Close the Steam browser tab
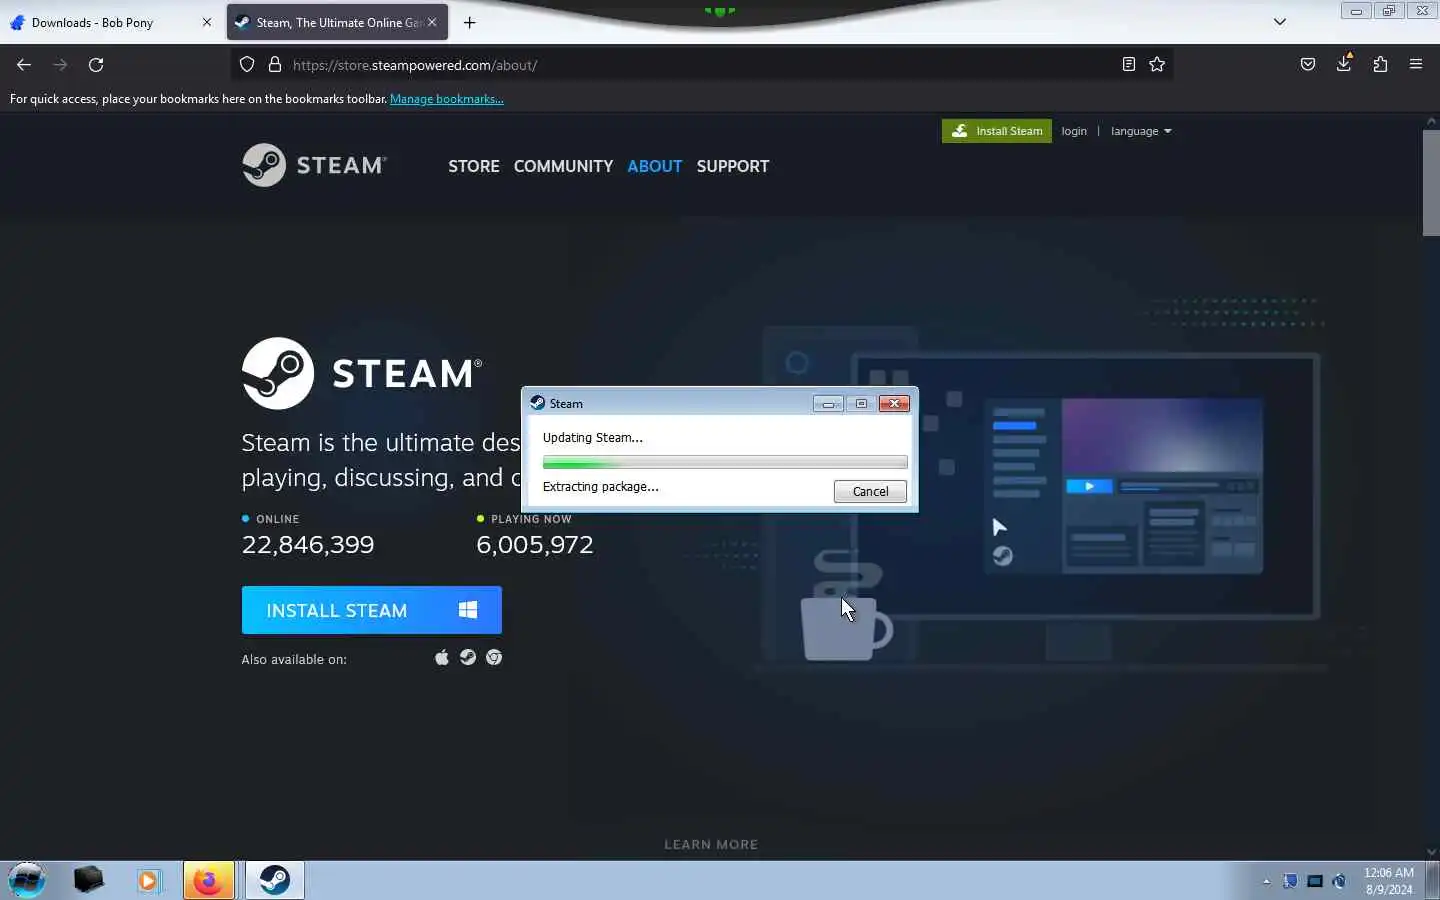 [432, 22]
